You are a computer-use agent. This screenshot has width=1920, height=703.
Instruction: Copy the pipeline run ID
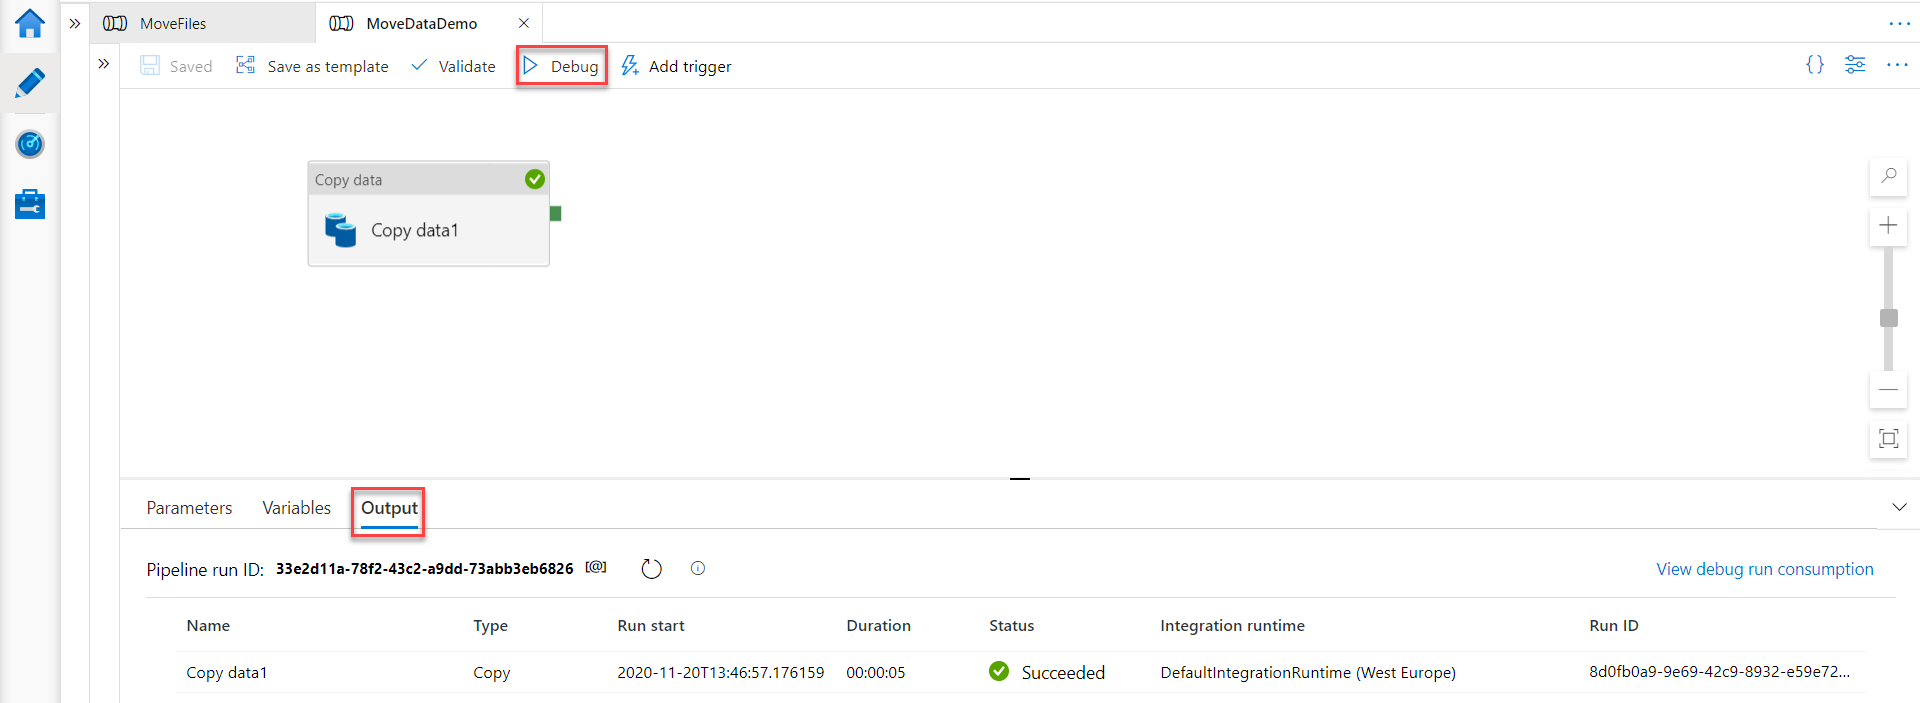pos(596,568)
